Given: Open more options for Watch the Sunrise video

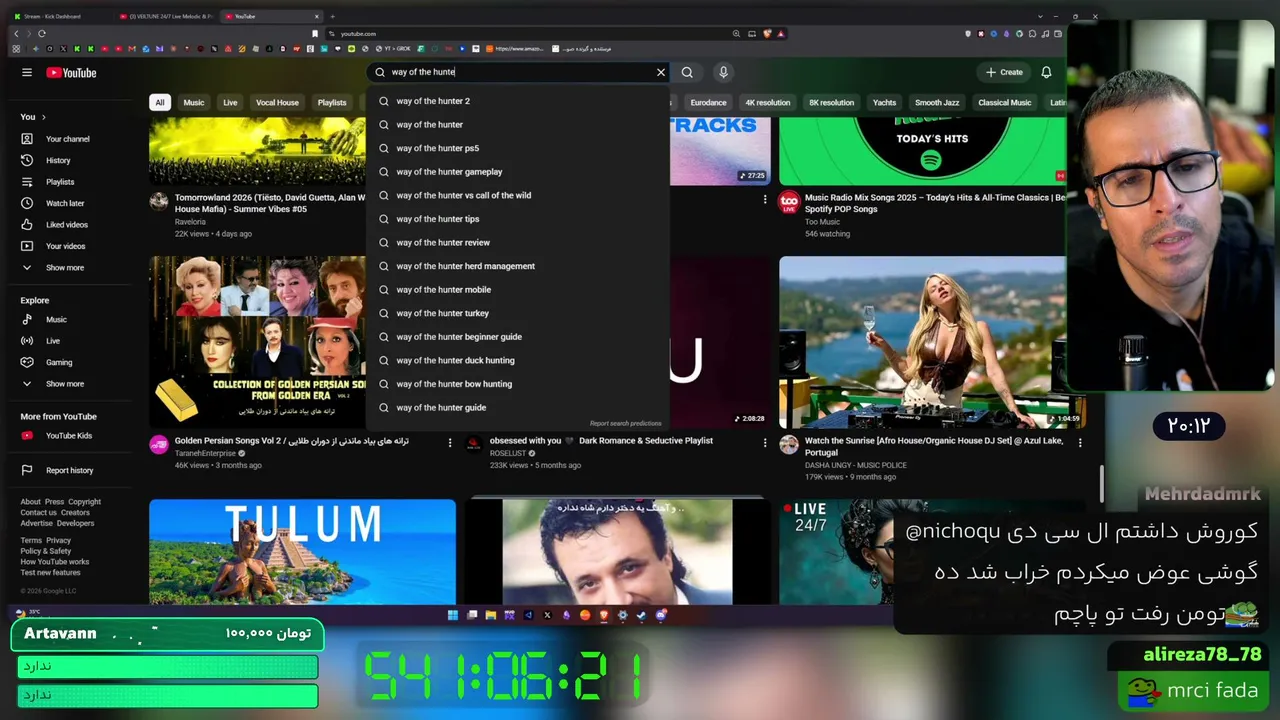Looking at the screenshot, I should pyautogui.click(x=1079, y=442).
